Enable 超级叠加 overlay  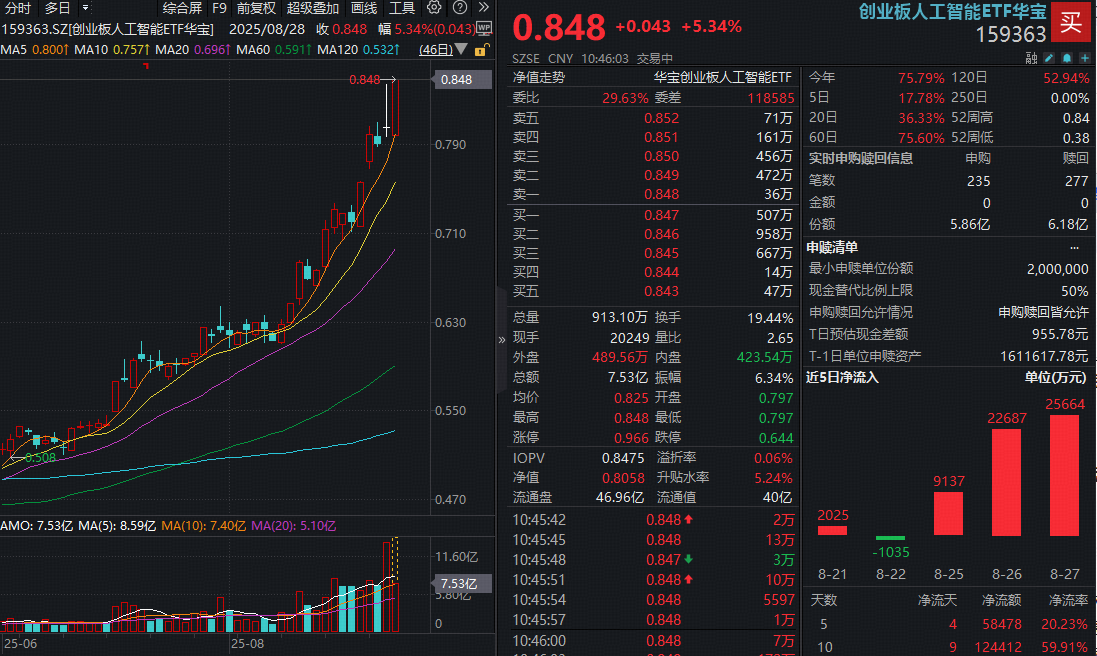pyautogui.click(x=313, y=8)
